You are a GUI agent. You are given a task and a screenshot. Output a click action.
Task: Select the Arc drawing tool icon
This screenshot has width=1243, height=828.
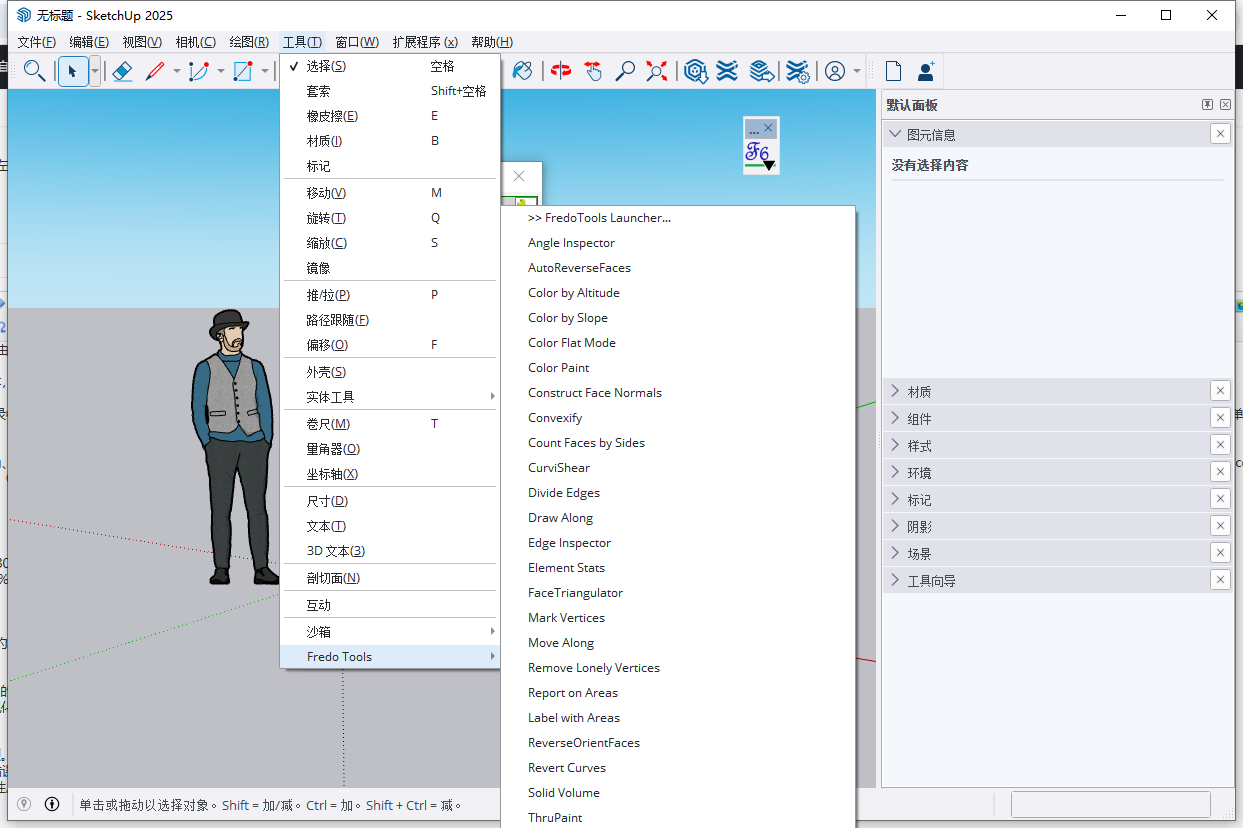pyautogui.click(x=199, y=71)
